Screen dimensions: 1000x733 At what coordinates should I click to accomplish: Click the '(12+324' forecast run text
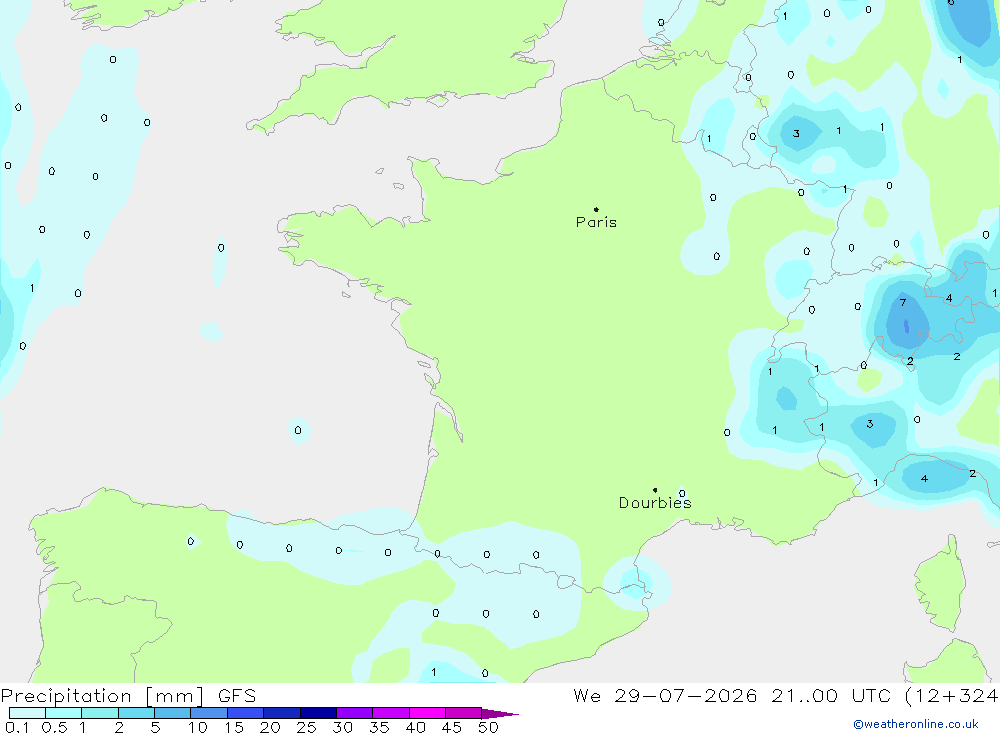(952, 696)
